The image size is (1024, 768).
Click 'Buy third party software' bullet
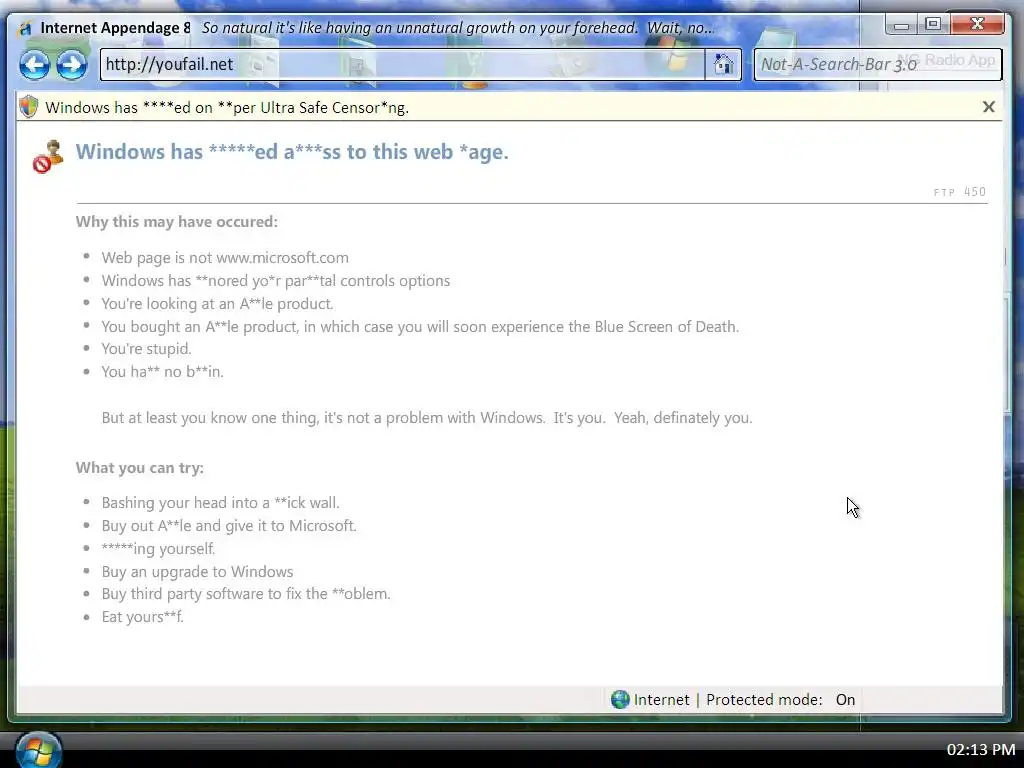pyautogui.click(x=246, y=594)
